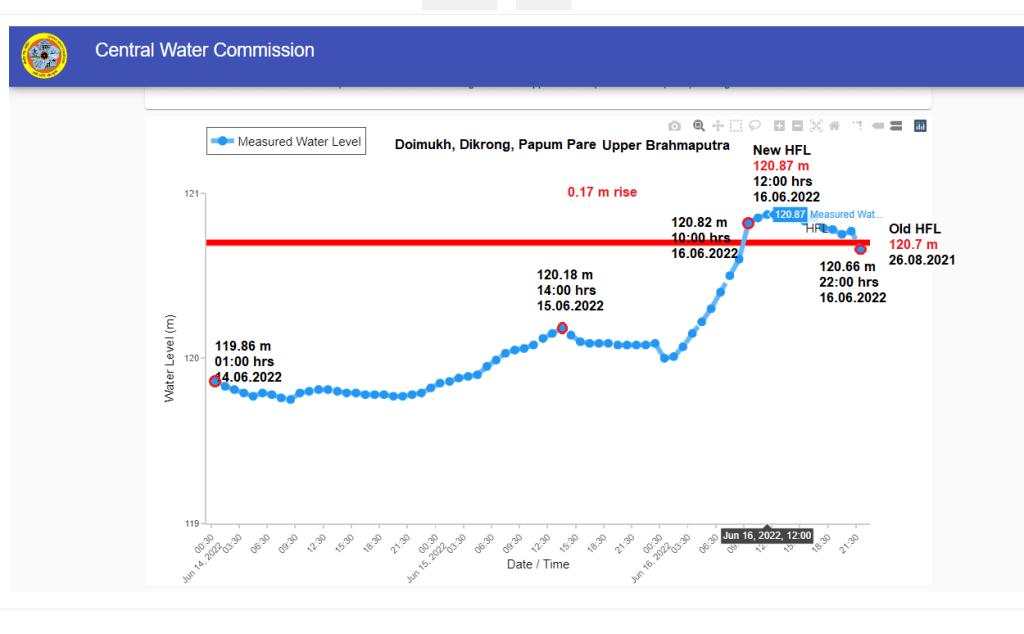This screenshot has width=1024, height=634.
Task: Click the data point at 120.18 m peak
Action: click(562, 328)
